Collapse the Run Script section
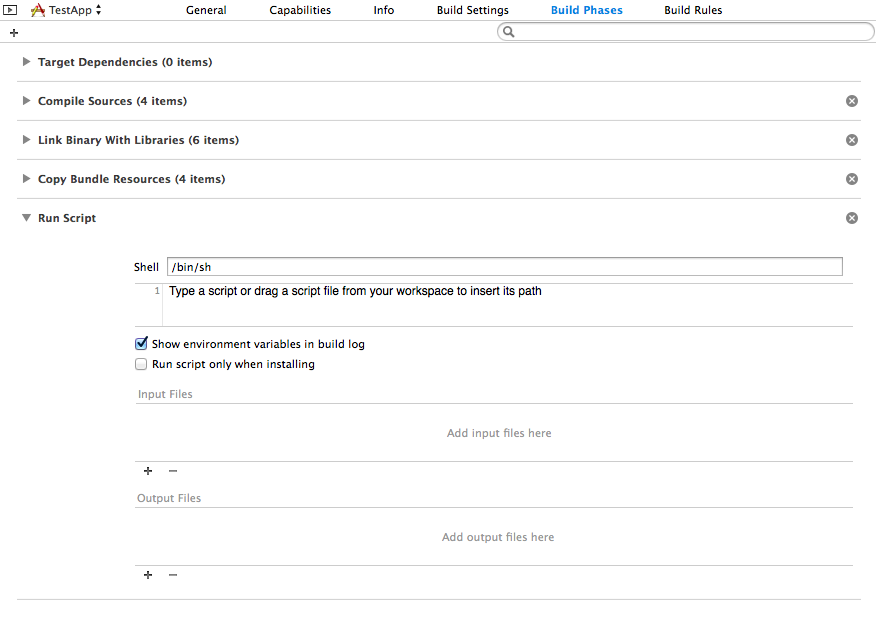Viewport: 876px width, 636px height. tap(27, 218)
